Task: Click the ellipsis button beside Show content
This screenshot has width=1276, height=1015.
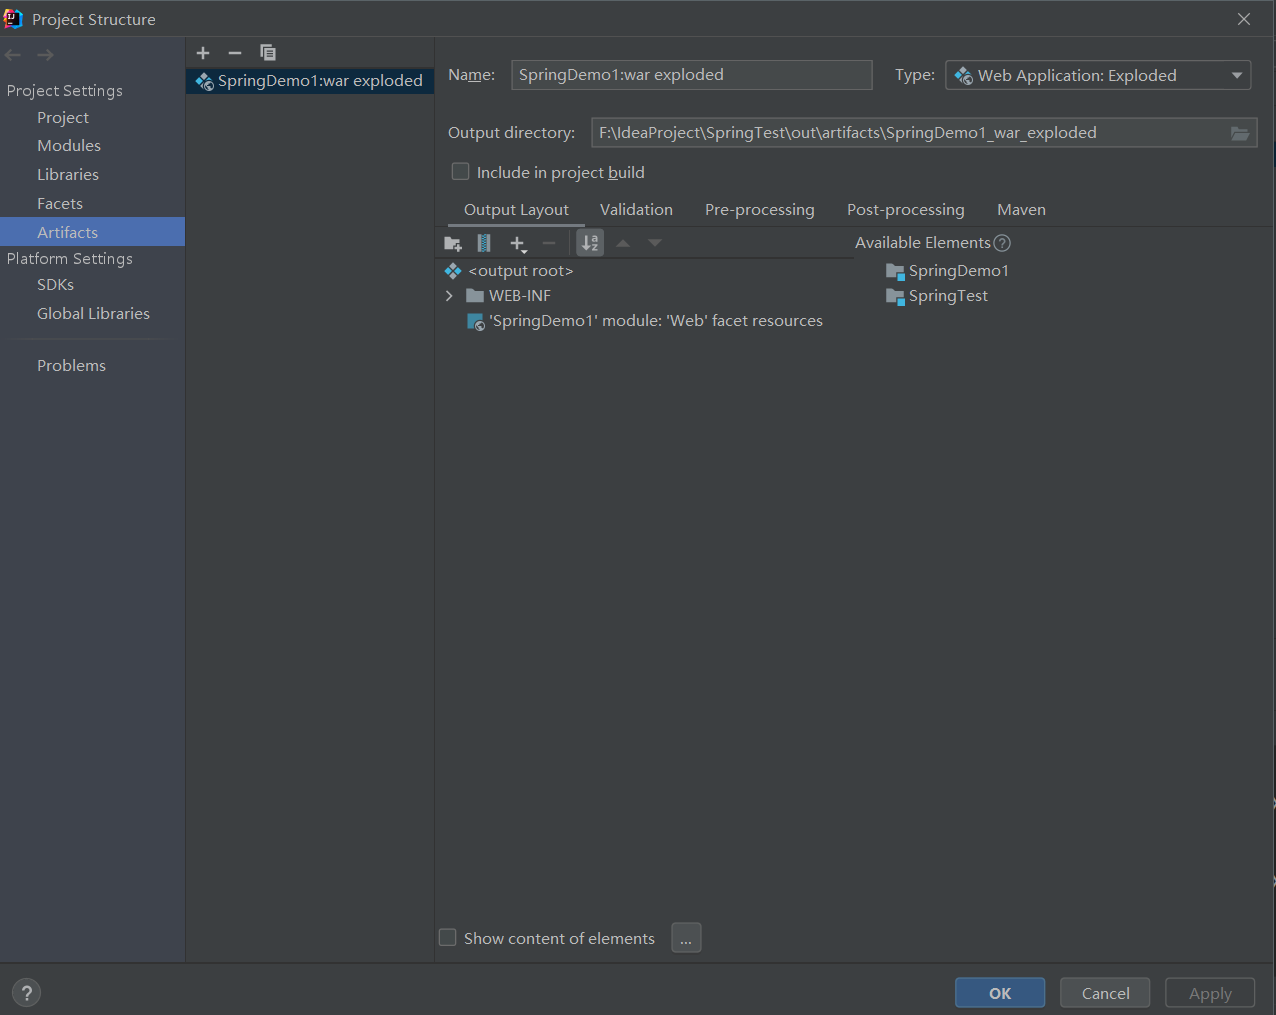Action: click(686, 938)
